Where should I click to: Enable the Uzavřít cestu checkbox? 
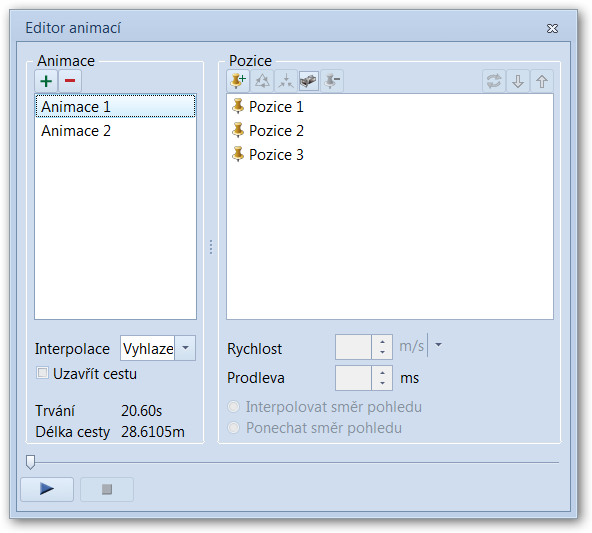click(42, 373)
